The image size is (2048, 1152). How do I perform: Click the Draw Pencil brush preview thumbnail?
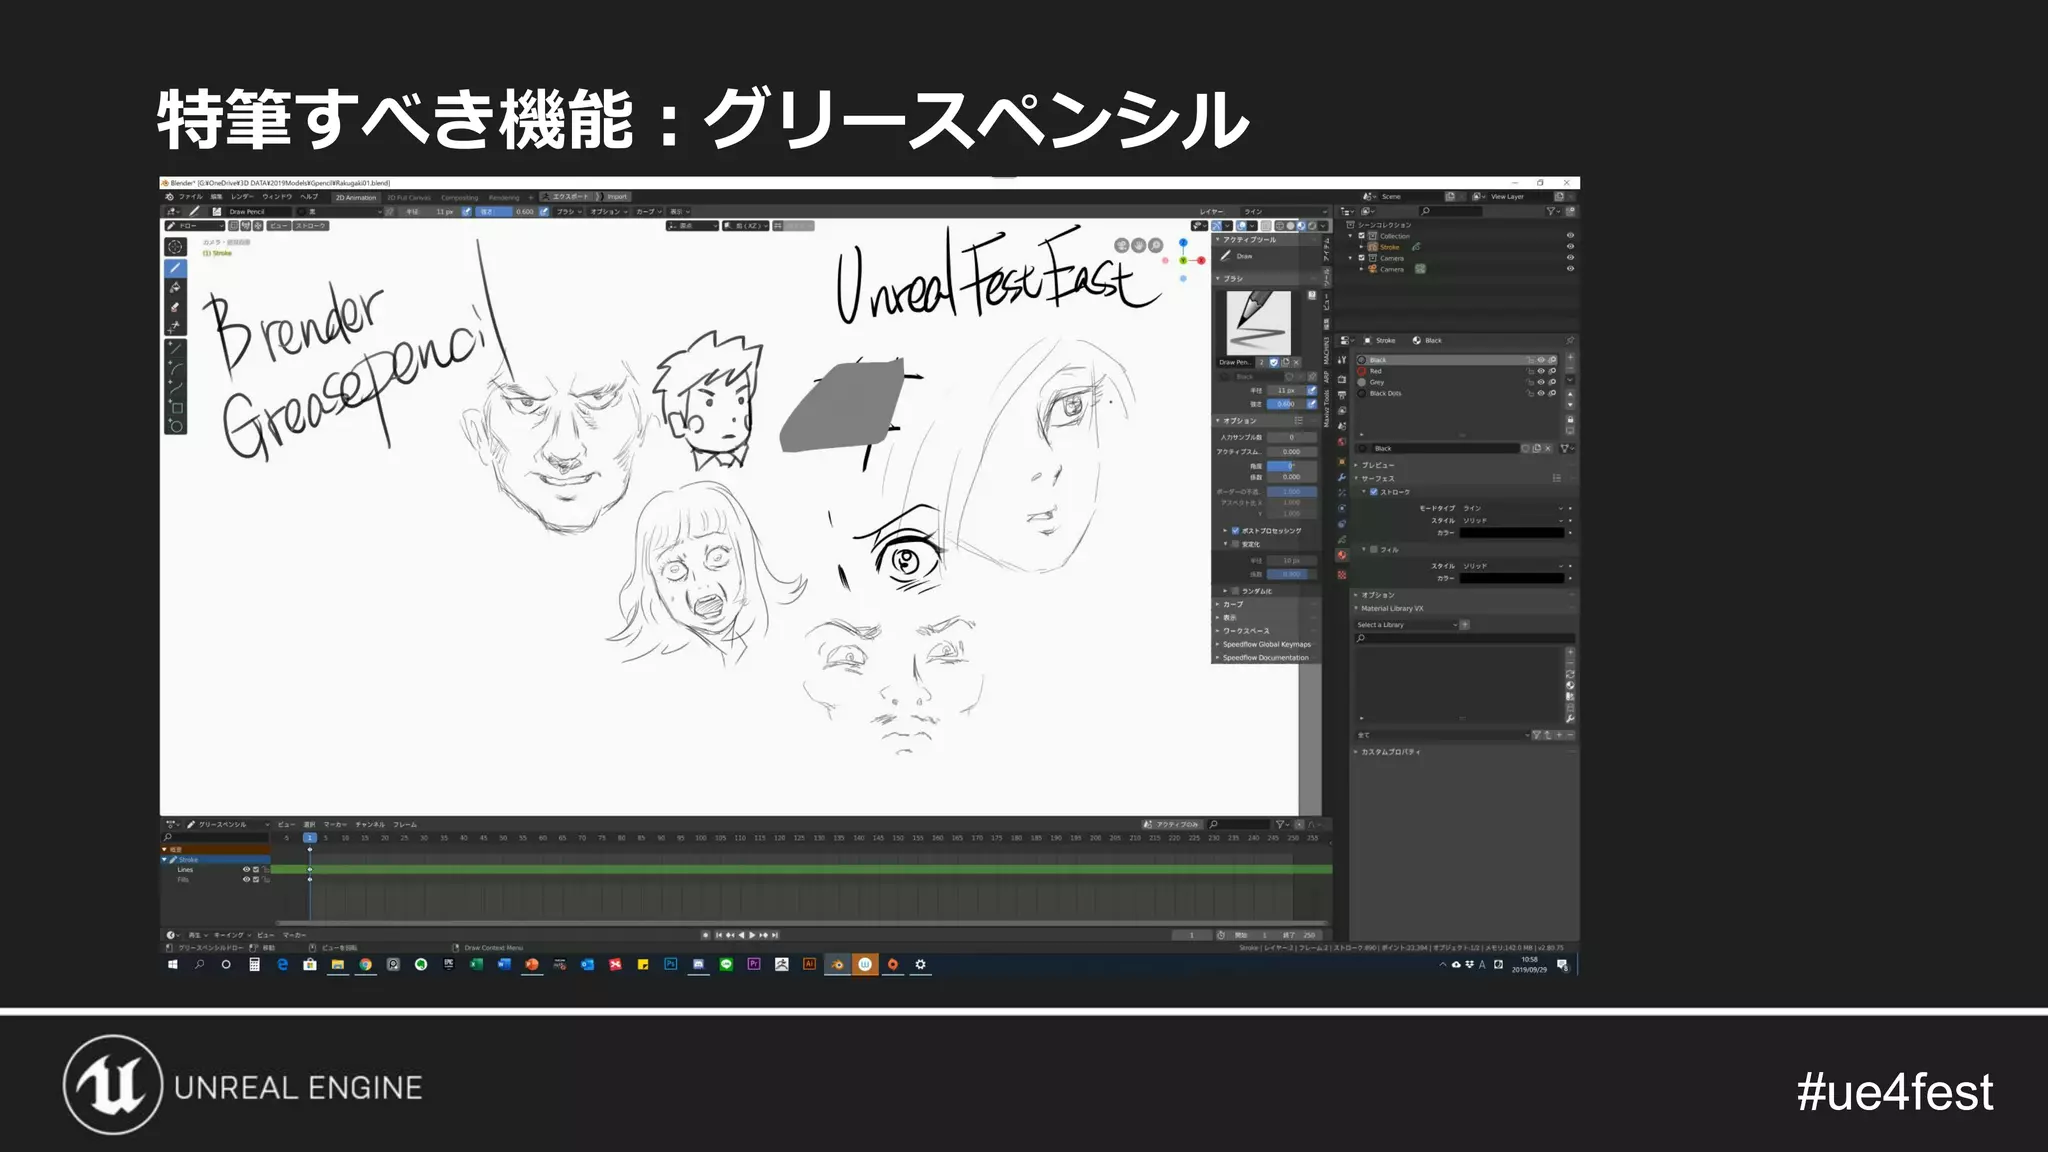tap(1258, 322)
